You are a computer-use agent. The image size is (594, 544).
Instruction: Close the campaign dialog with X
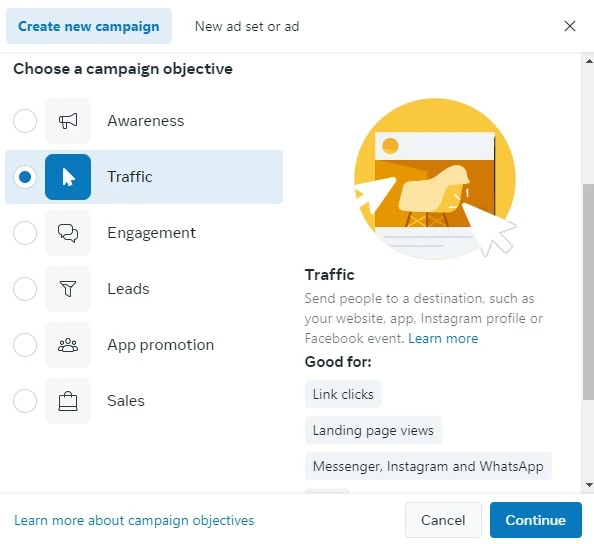click(570, 26)
